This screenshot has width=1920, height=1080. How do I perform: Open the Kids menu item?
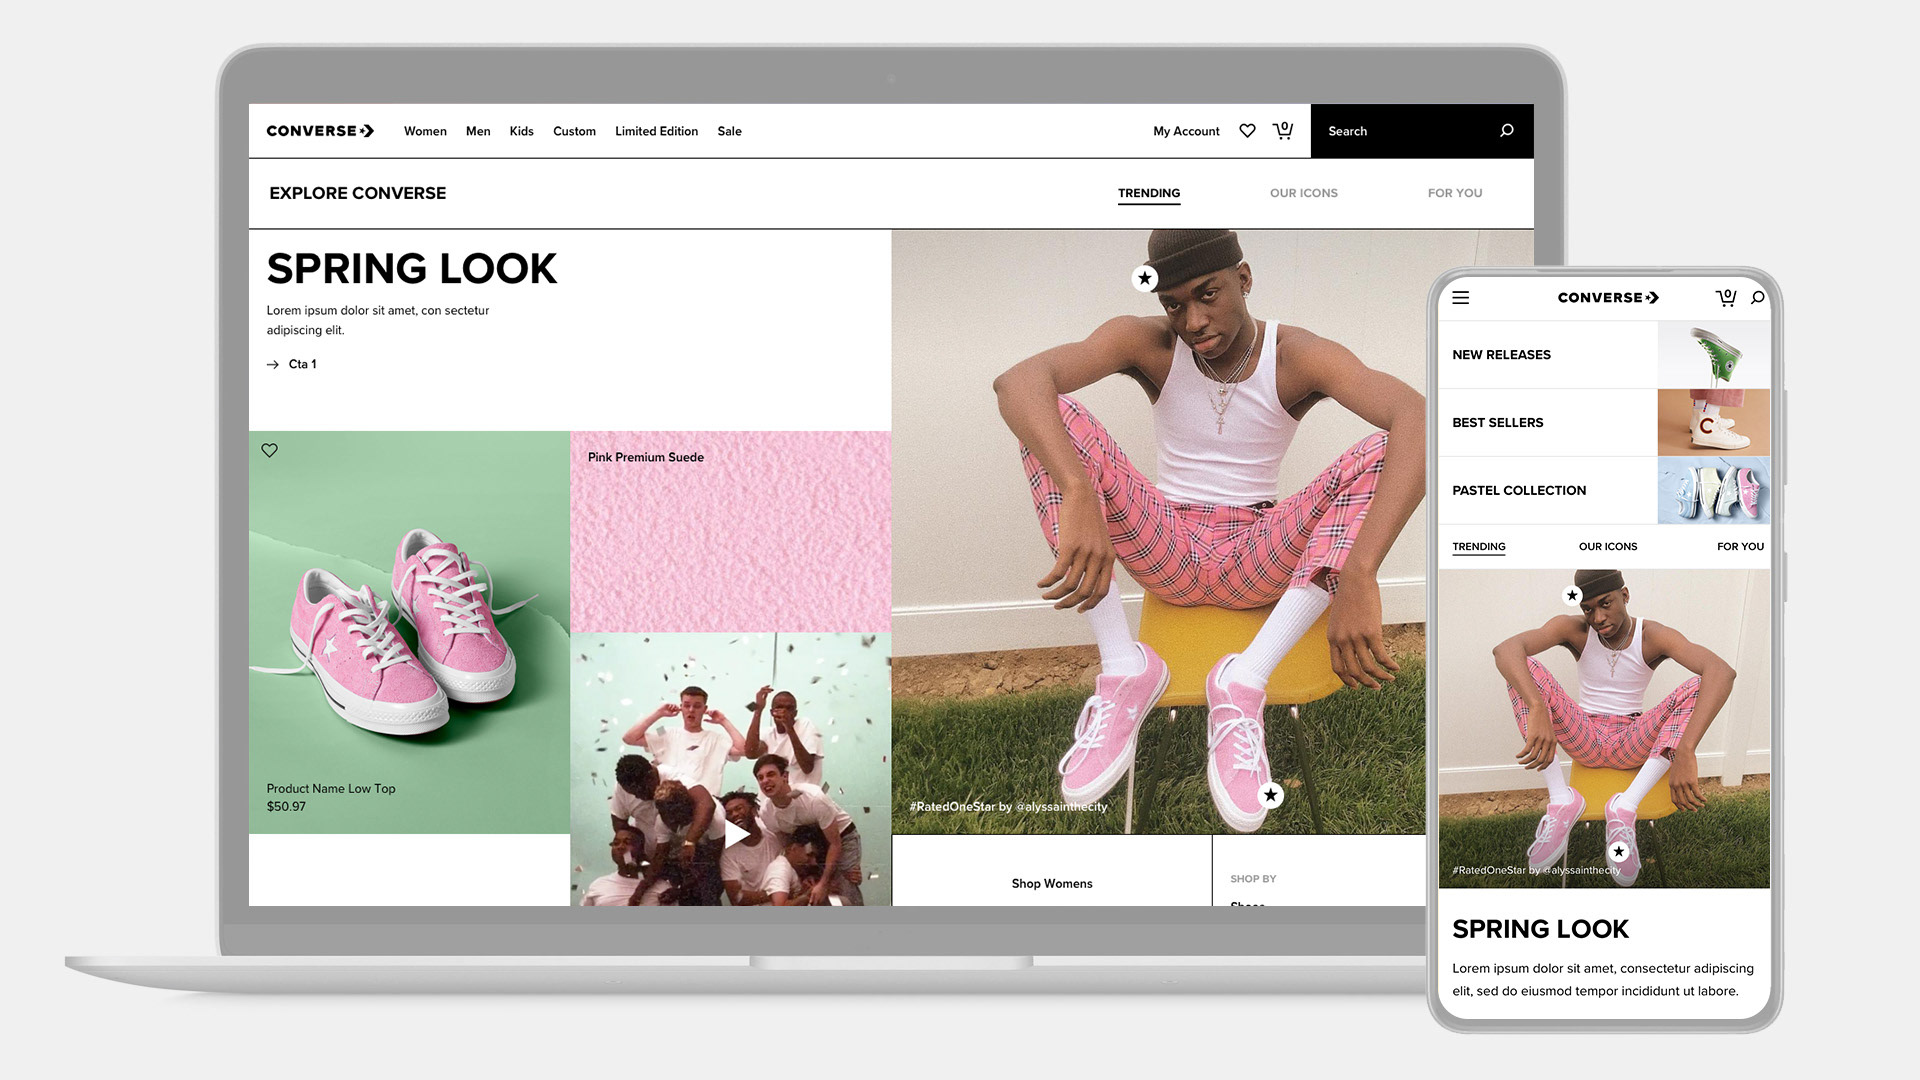[x=521, y=131]
